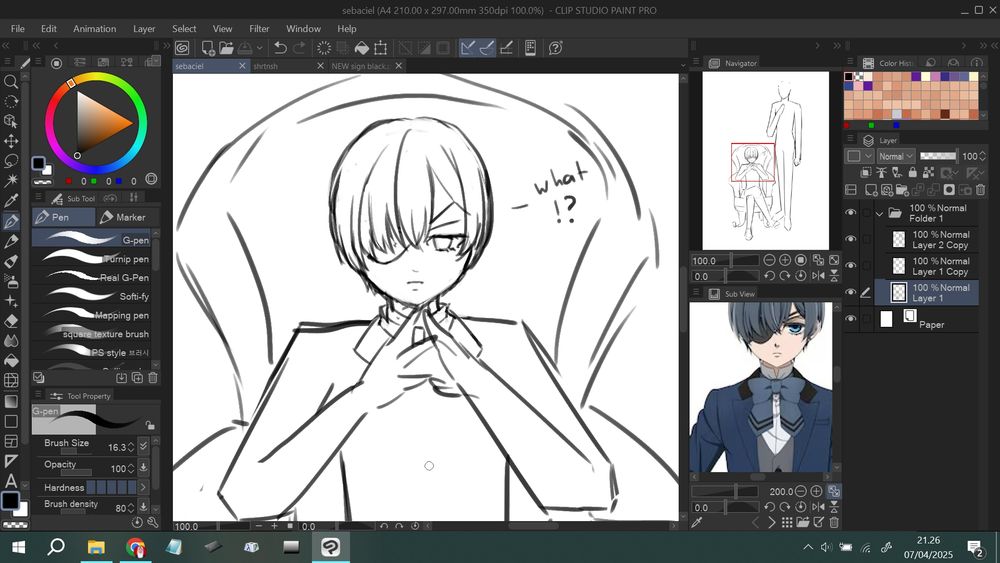The height and width of the screenshot is (563, 1000).
Task: Click the Undo arrow in command bar
Action: click(280, 48)
